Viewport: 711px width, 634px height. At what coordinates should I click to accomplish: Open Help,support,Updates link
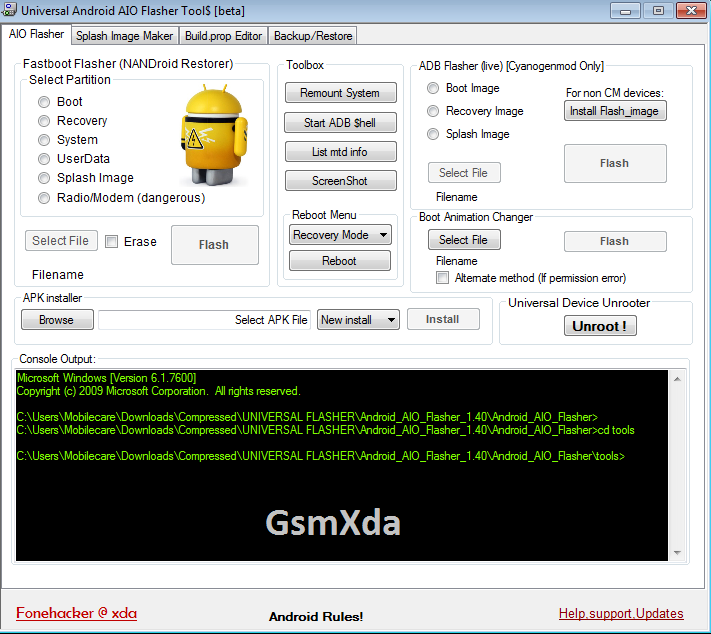click(621, 614)
